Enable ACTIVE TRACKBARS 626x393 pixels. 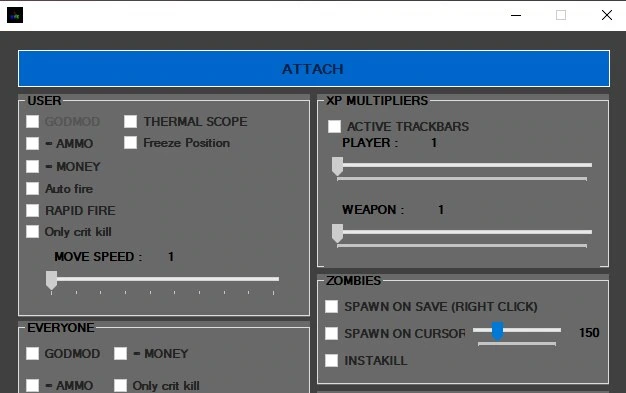point(334,127)
